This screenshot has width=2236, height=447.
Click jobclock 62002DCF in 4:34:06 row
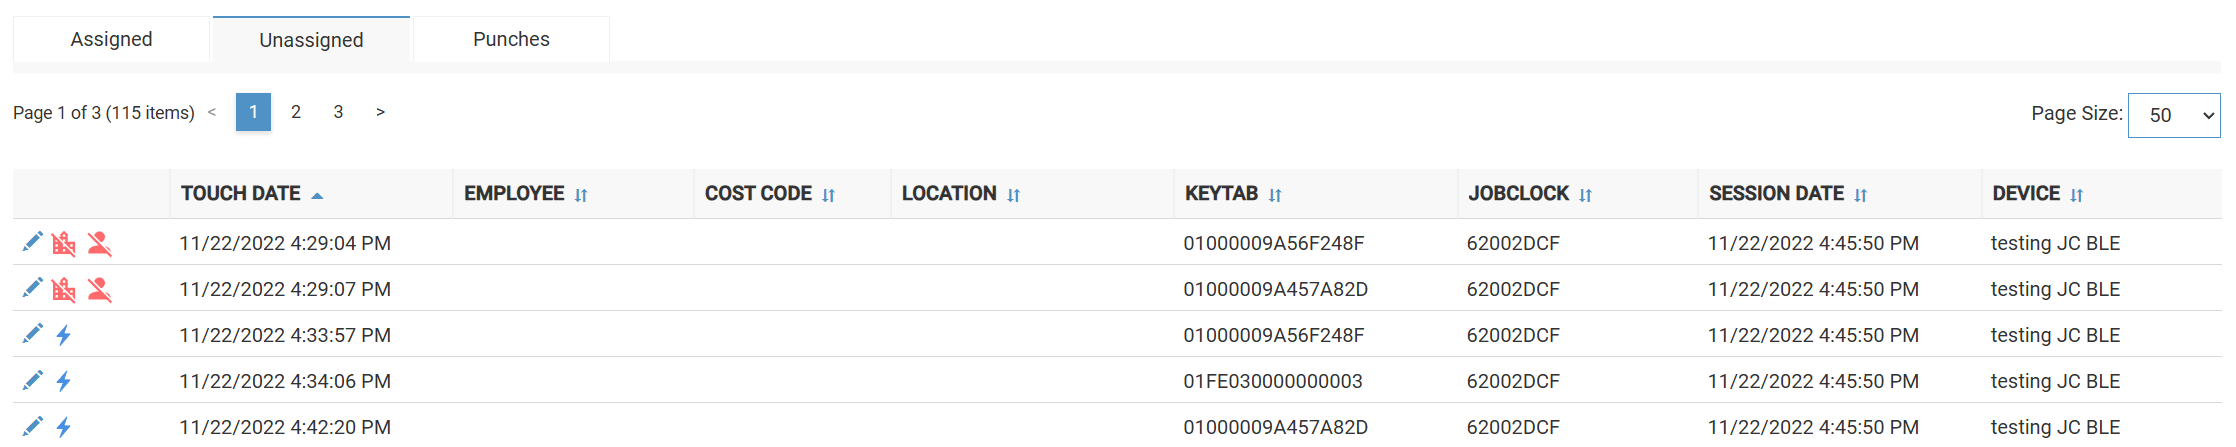pos(1513,381)
